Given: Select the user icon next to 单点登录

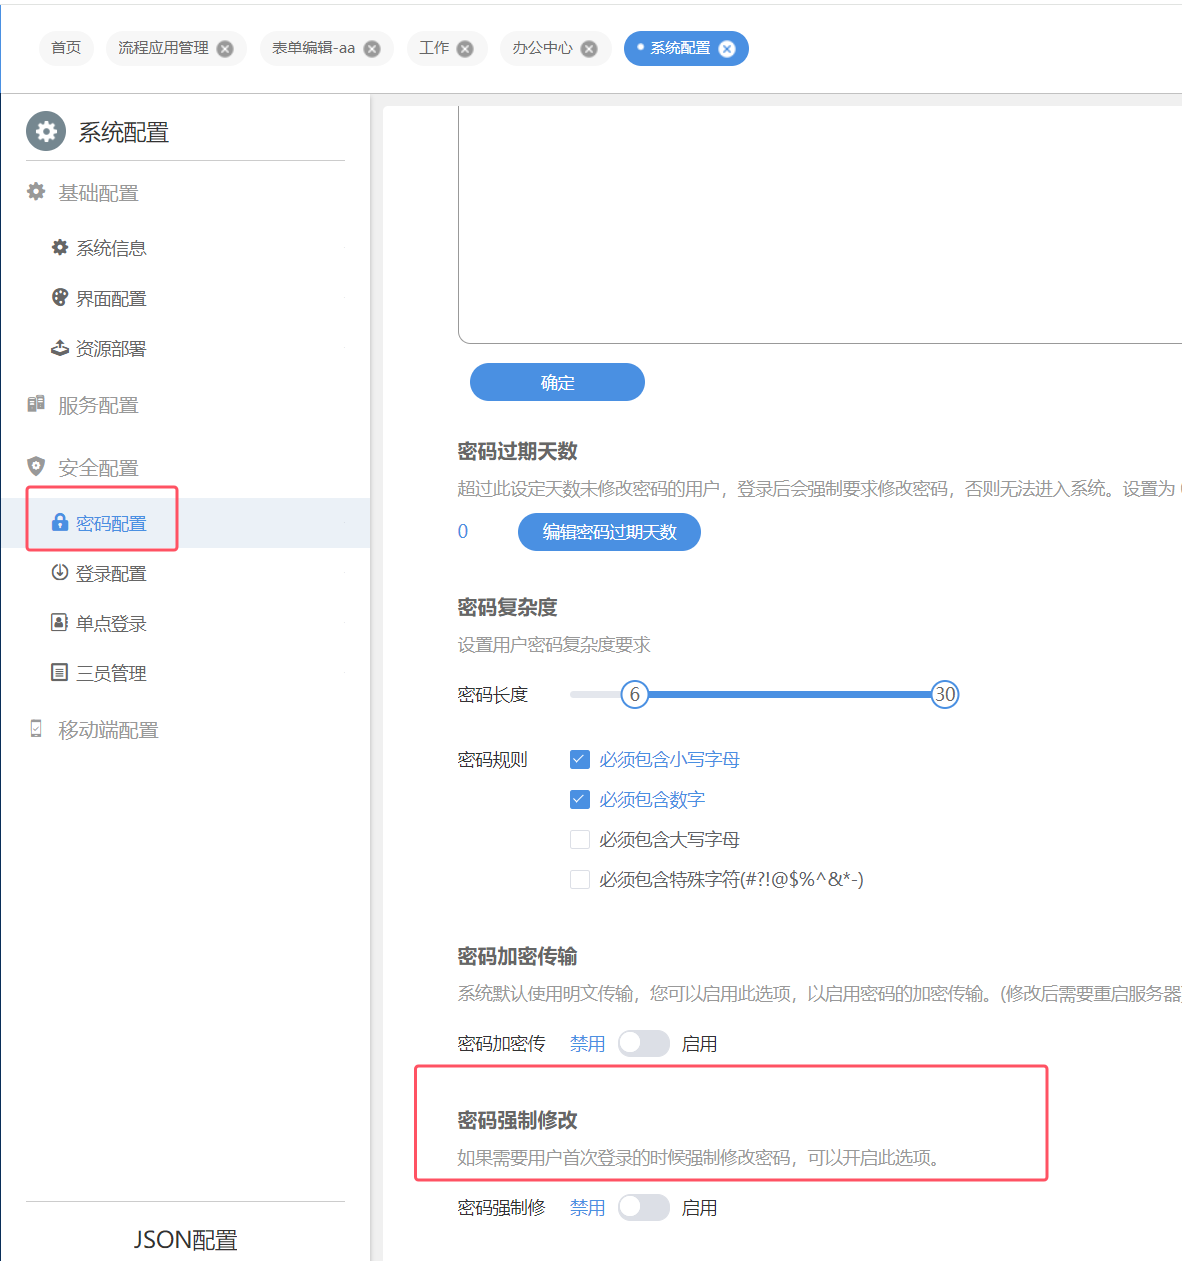Looking at the screenshot, I should click(x=59, y=622).
